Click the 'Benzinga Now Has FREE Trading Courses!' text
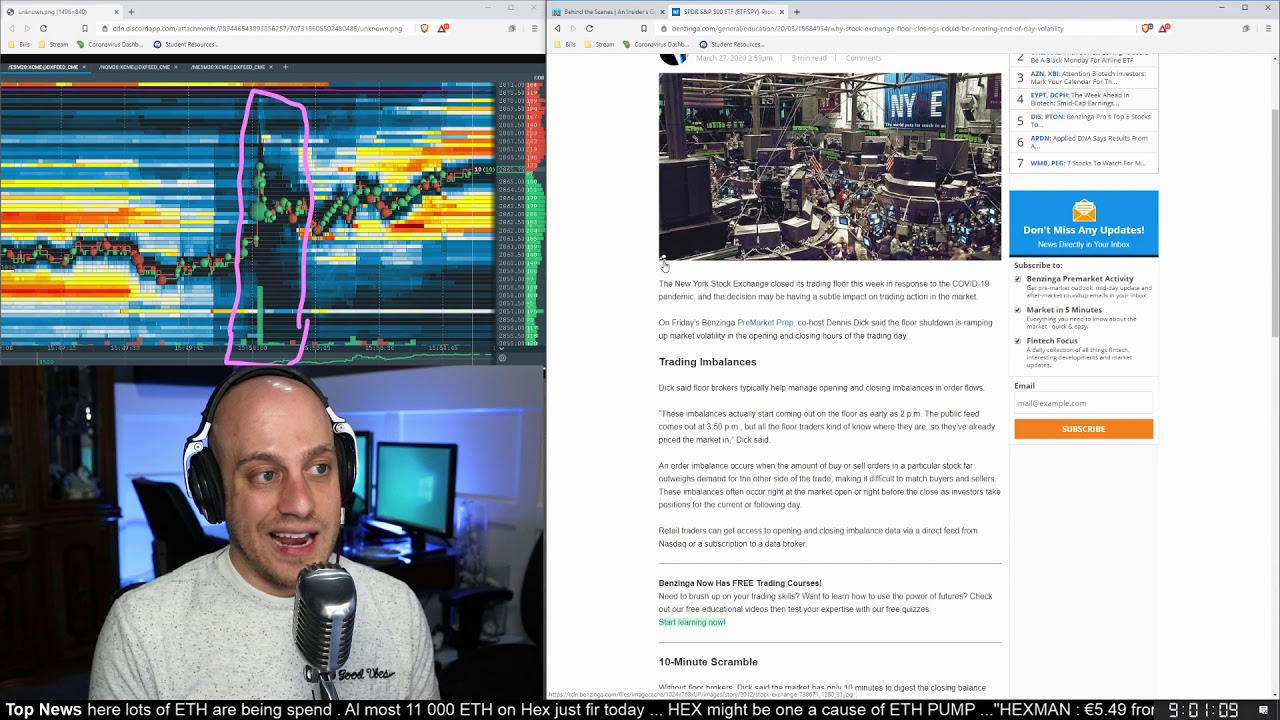This screenshot has height=720, width=1280. pos(740,583)
